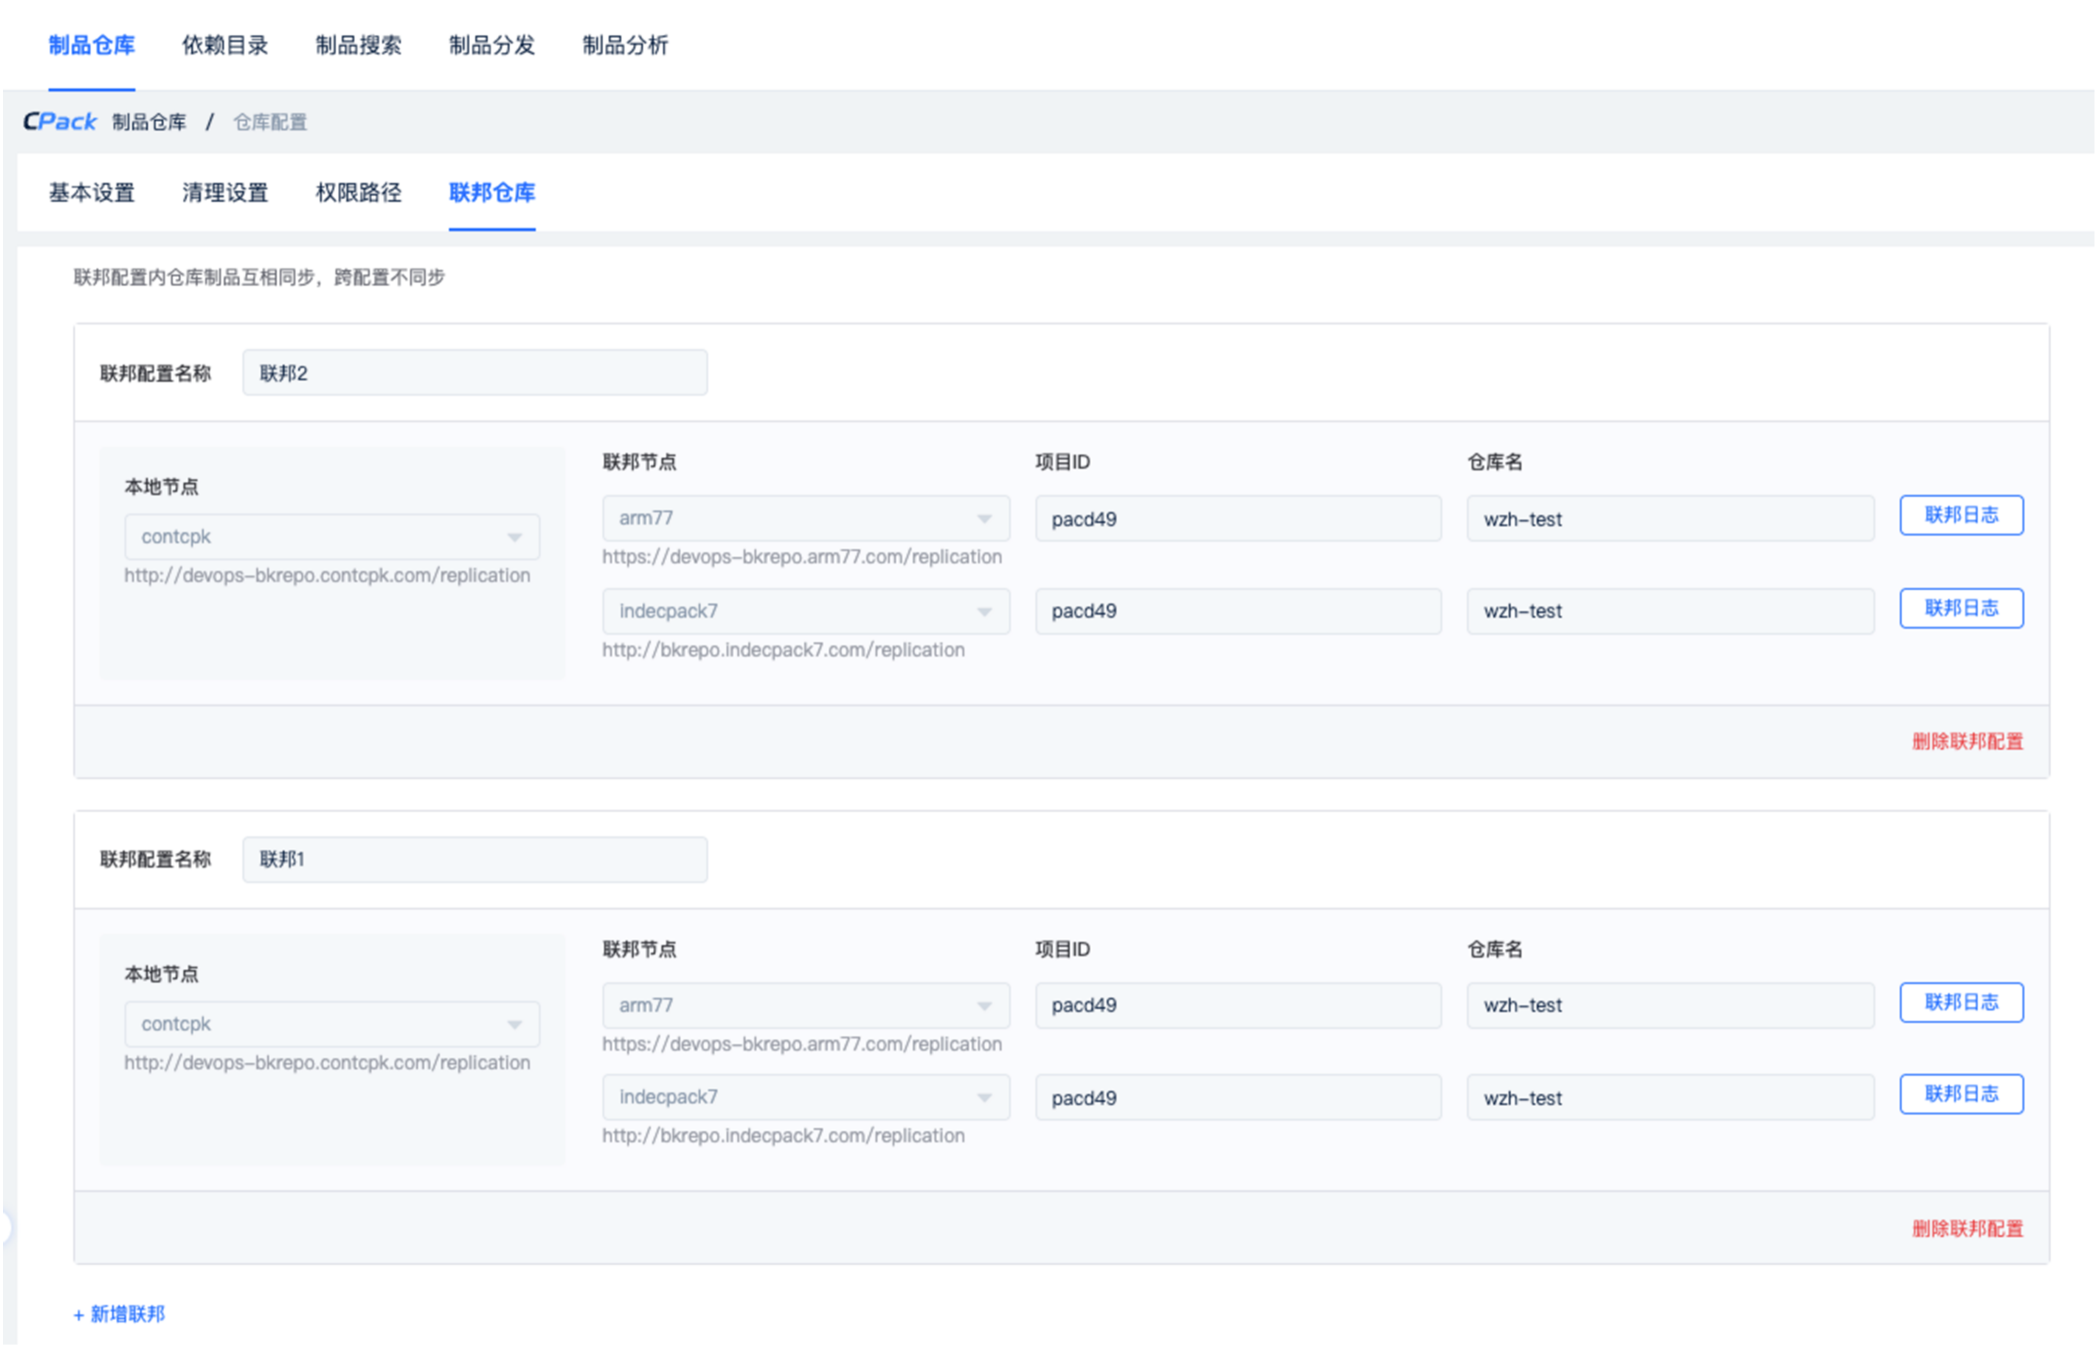Viewport: 2097px width, 1347px height.
Task: Click 联邦配置名称 field containing 联邦1
Action: (x=475, y=859)
